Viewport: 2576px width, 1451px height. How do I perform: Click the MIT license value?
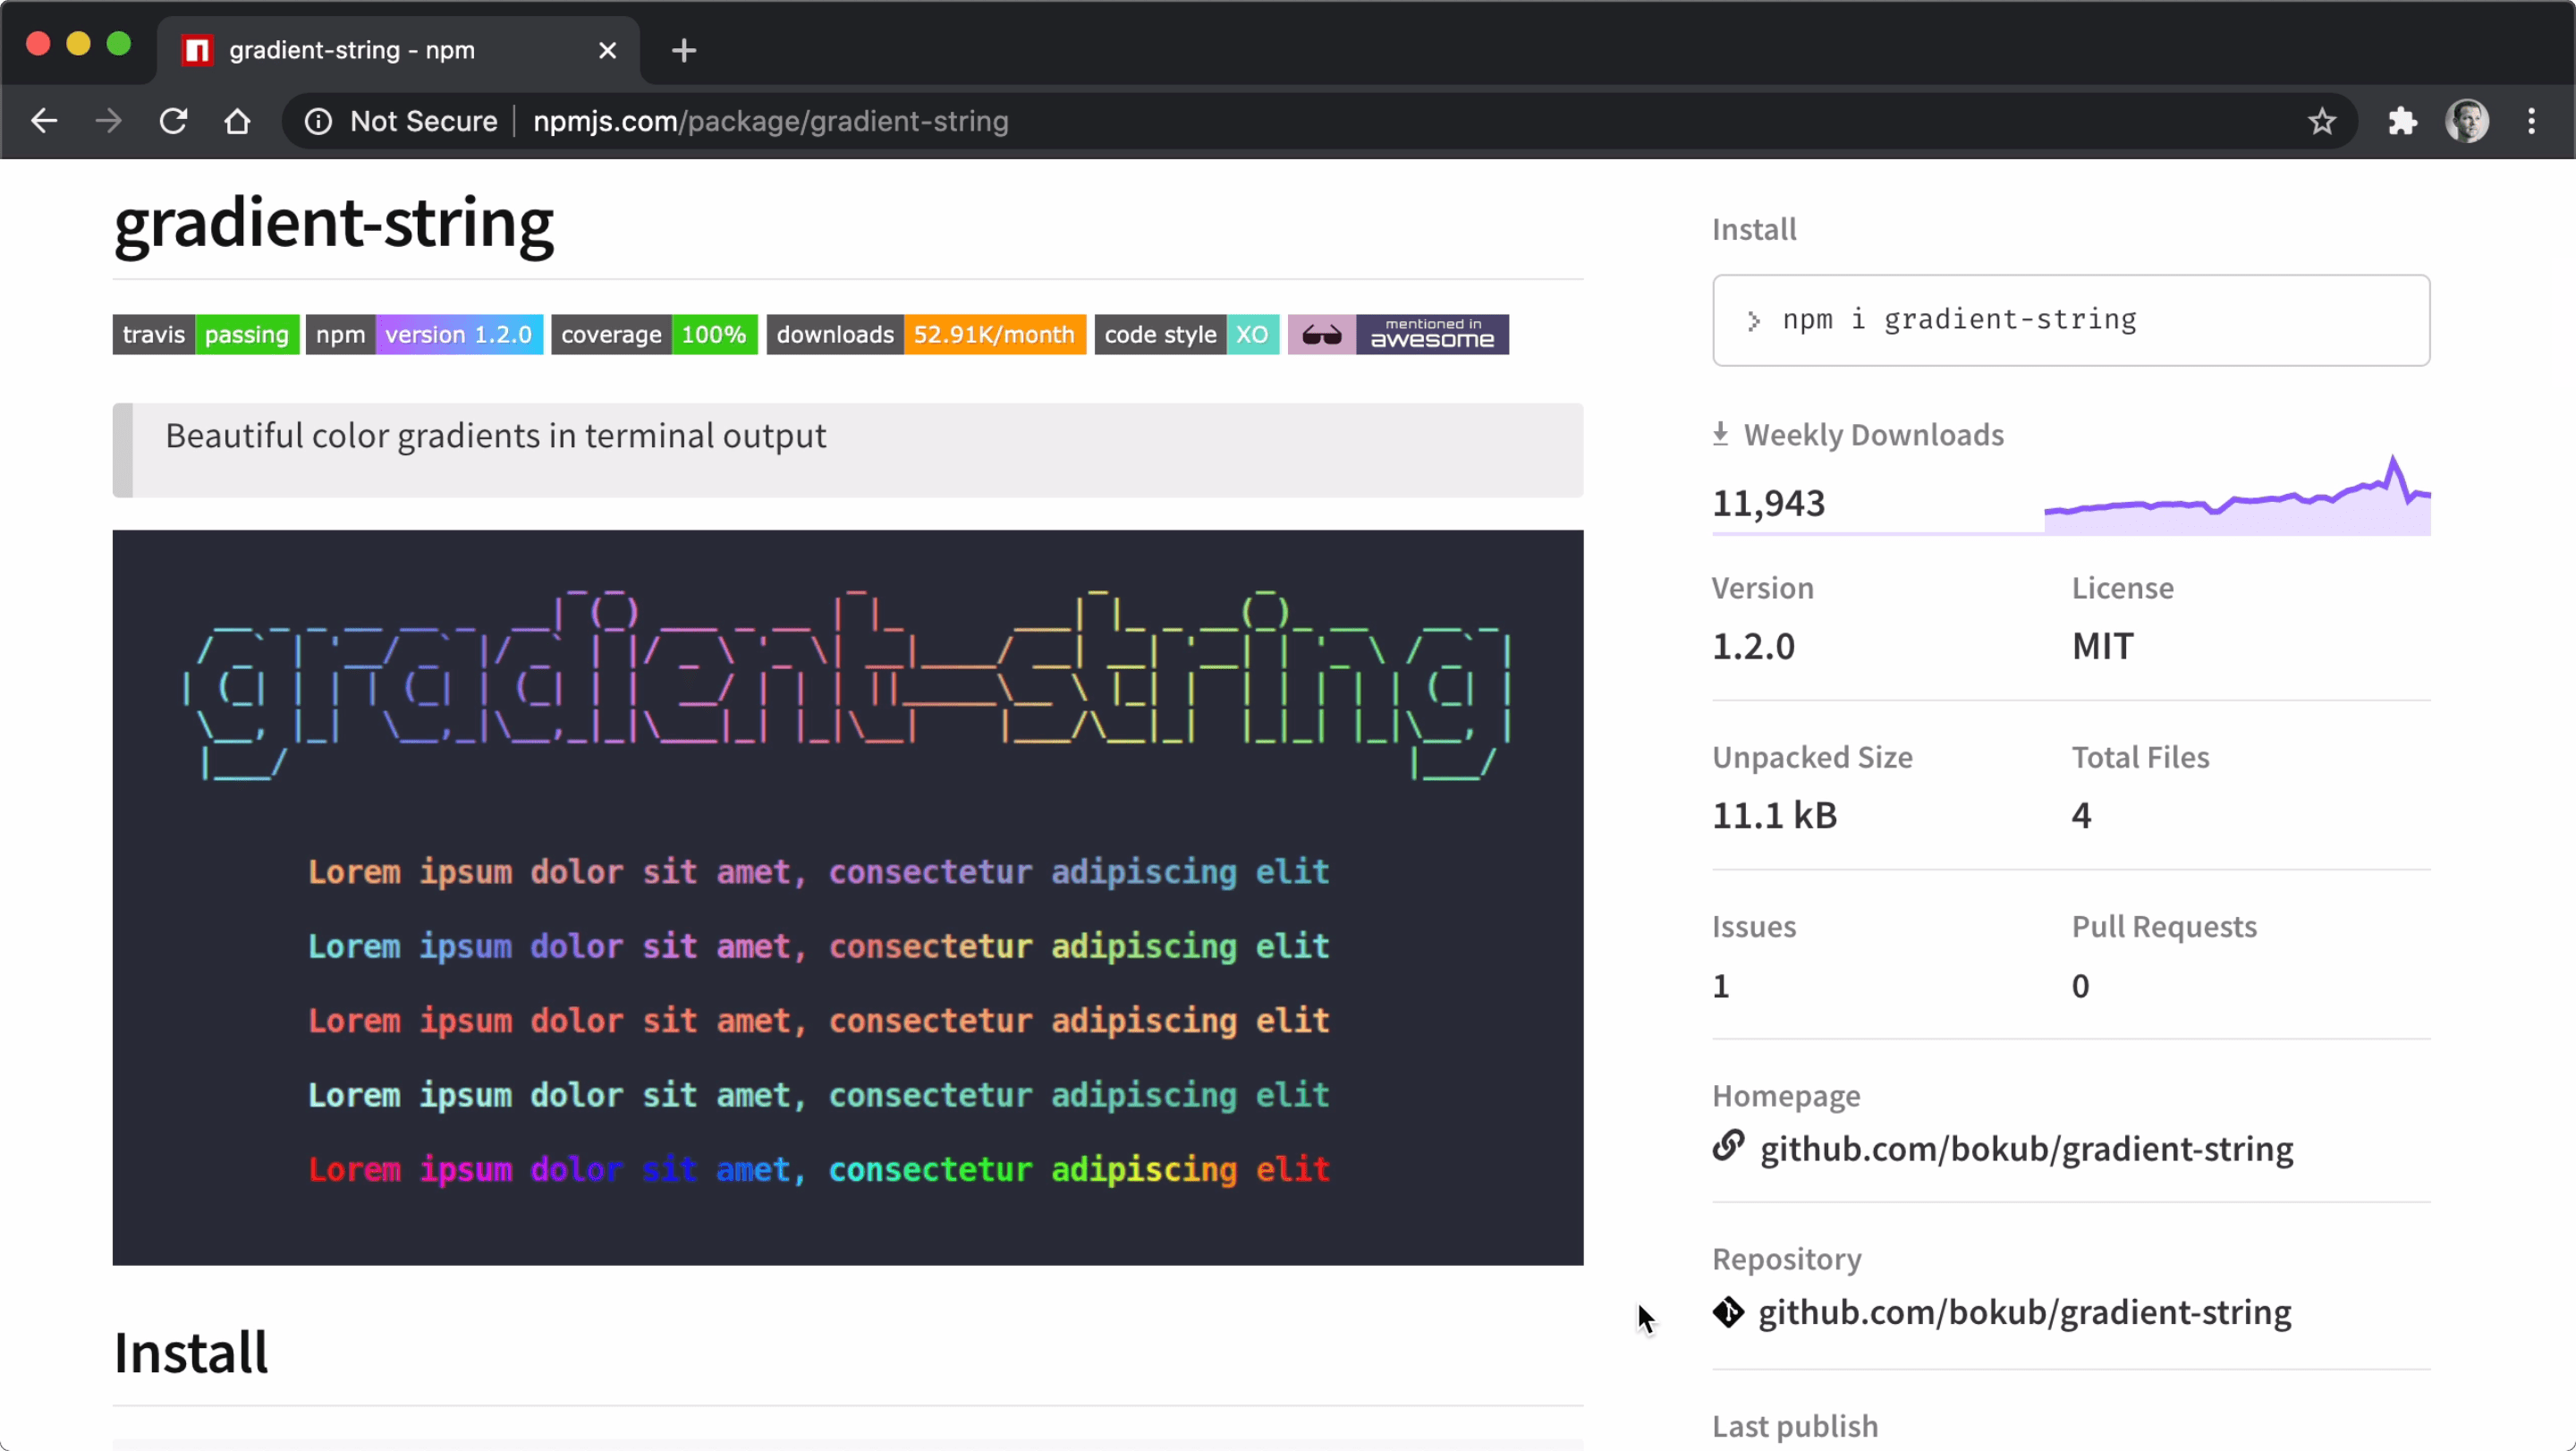pyautogui.click(x=2102, y=646)
